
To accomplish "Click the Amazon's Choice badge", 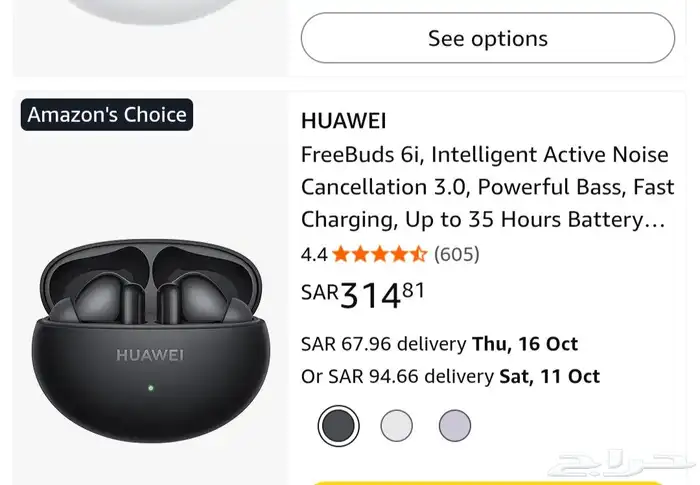I will [x=107, y=115].
